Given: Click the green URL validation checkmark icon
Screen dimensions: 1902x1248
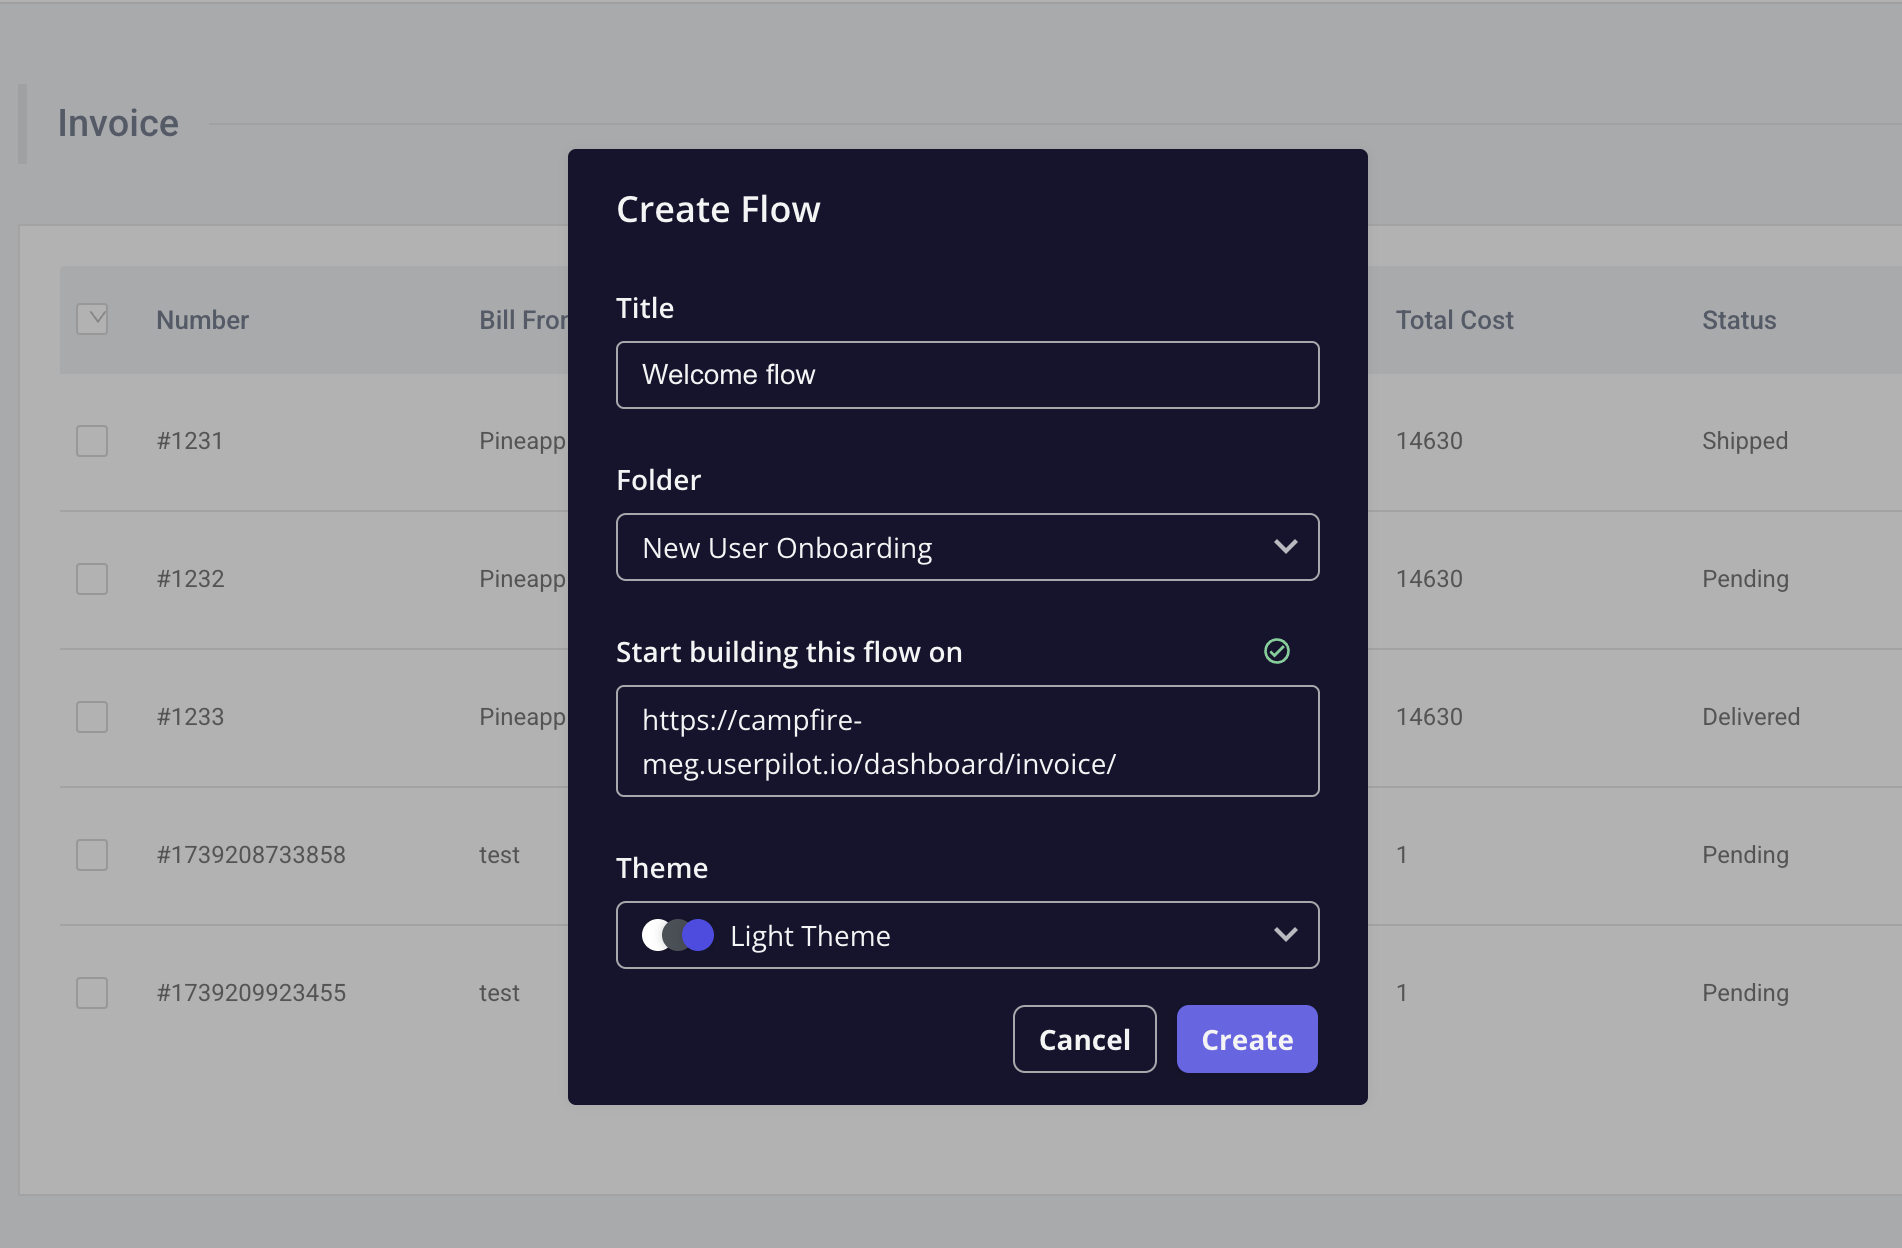Looking at the screenshot, I should (1277, 651).
